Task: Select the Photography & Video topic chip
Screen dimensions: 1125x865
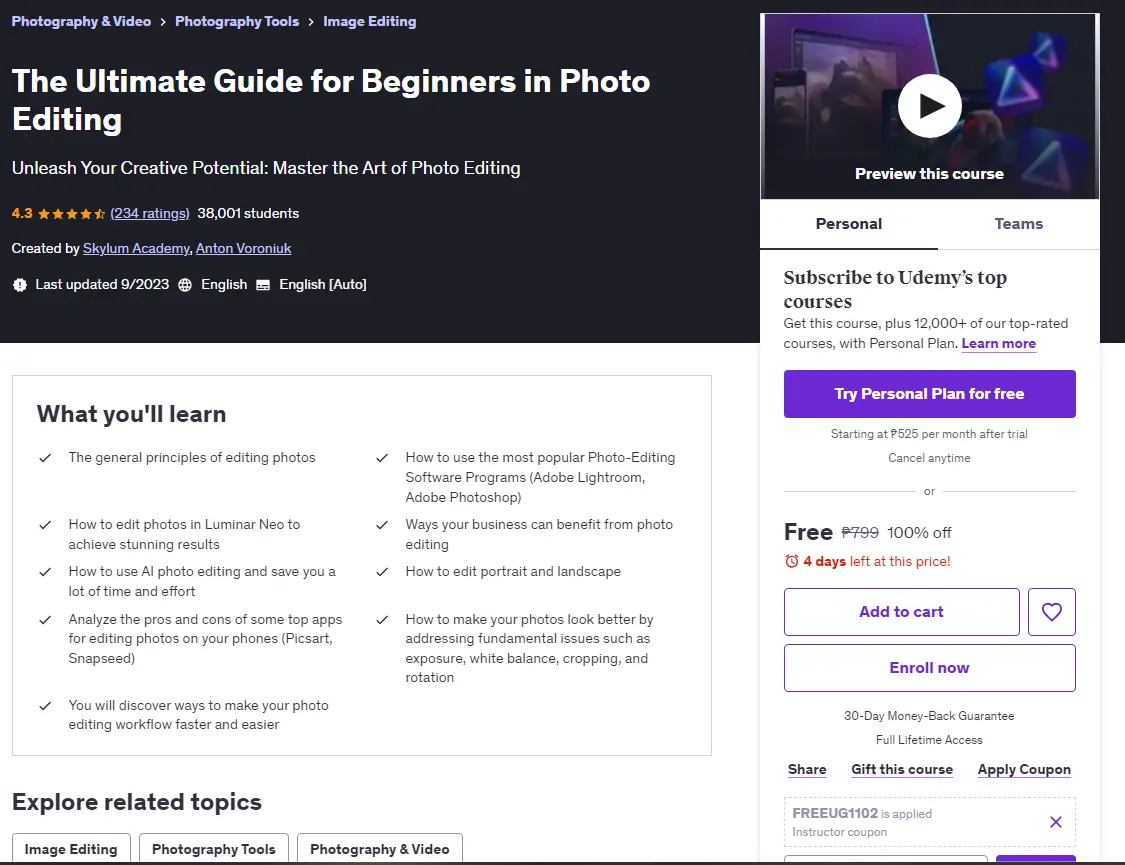Action: point(380,849)
